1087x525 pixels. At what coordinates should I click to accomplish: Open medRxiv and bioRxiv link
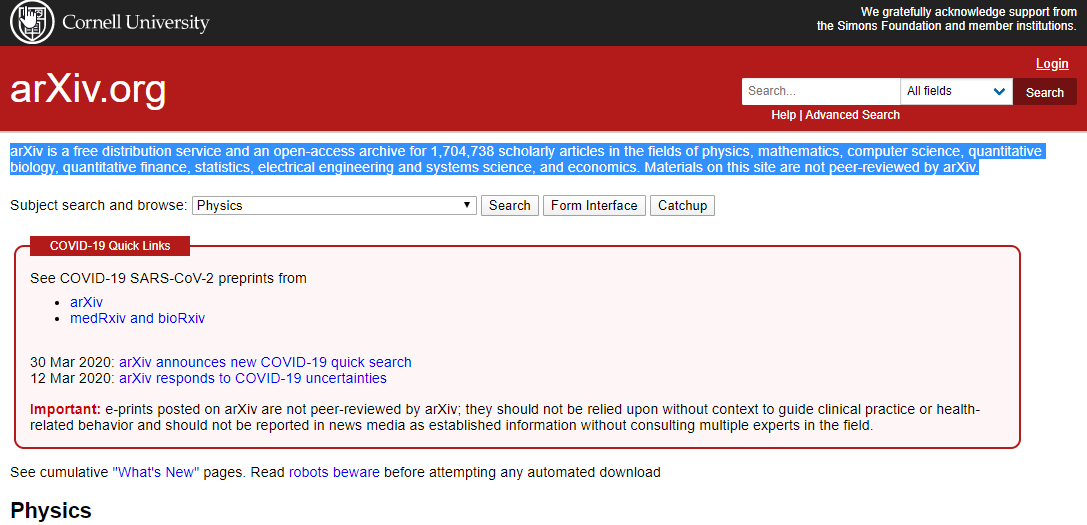pos(137,318)
